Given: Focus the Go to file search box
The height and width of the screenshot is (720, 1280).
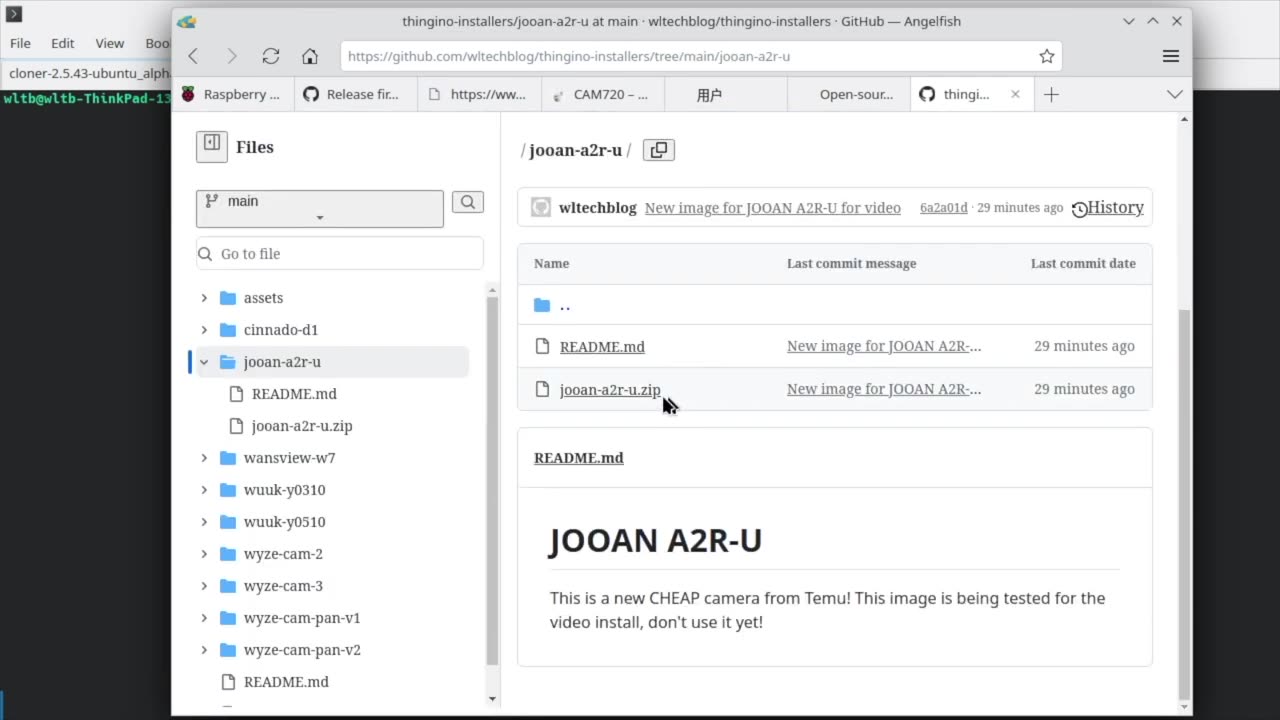Looking at the screenshot, I should [x=340, y=254].
